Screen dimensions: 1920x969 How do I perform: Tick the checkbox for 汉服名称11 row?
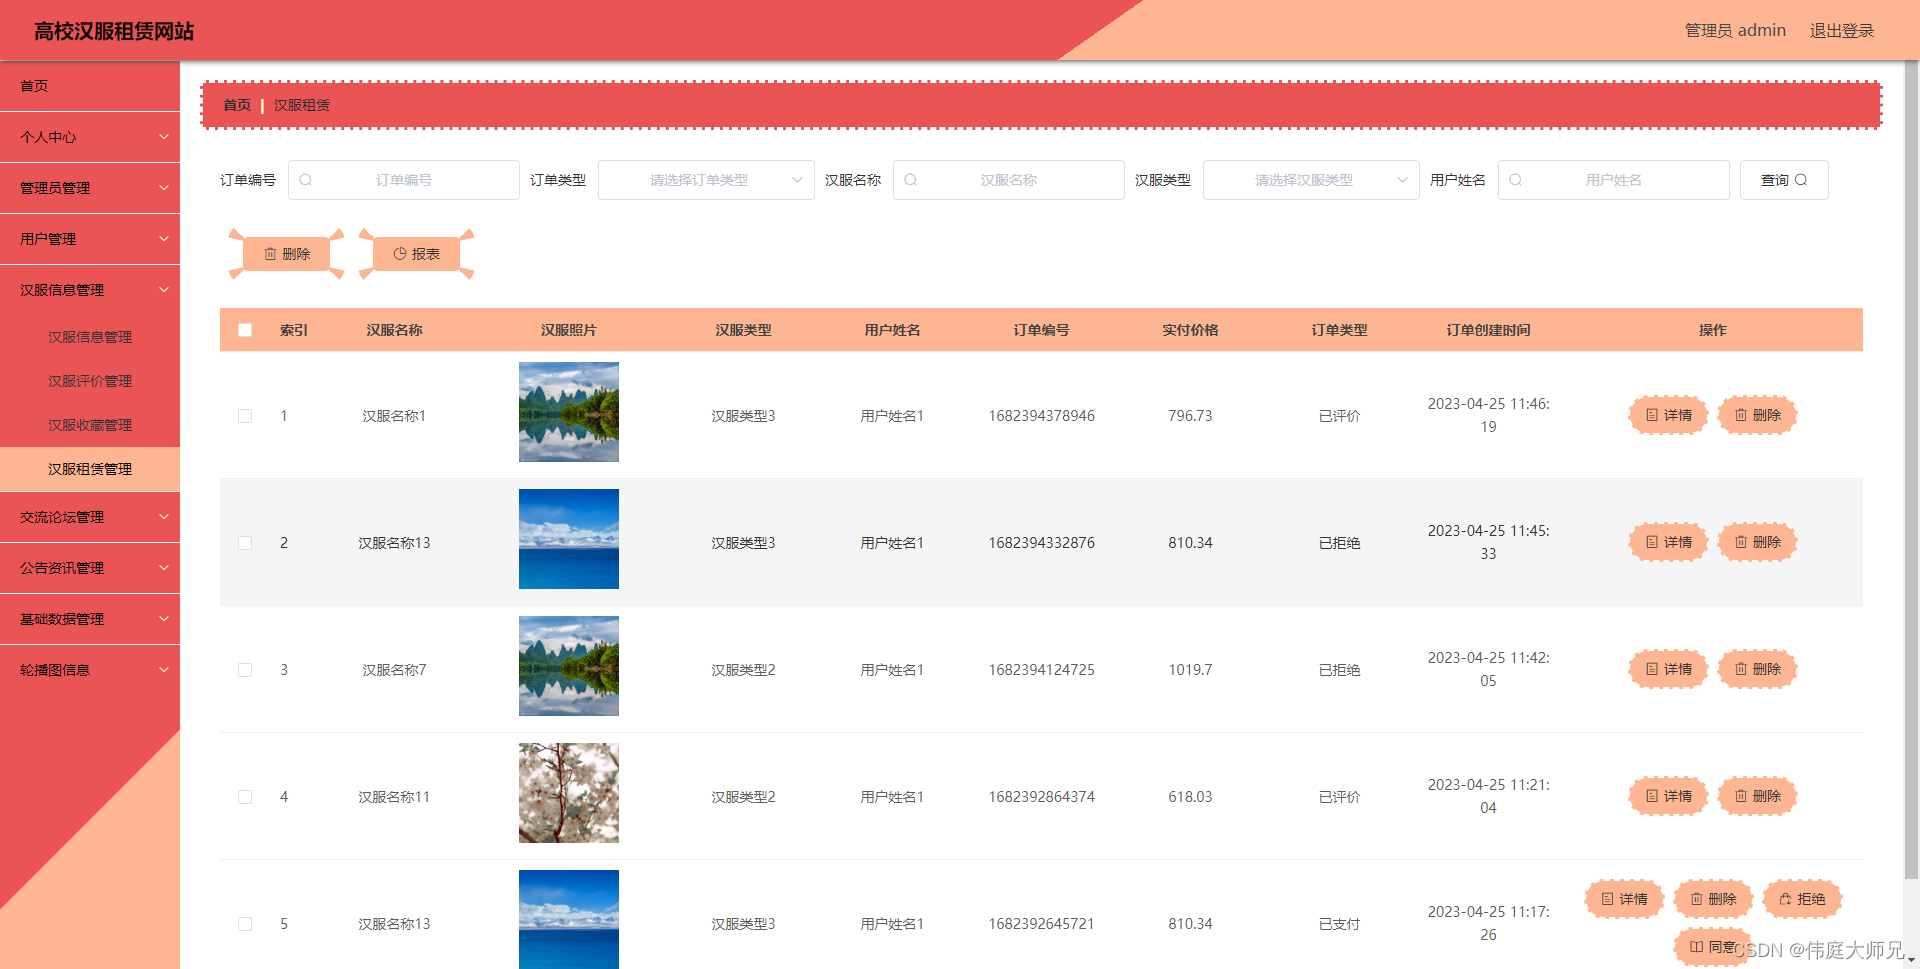[245, 797]
